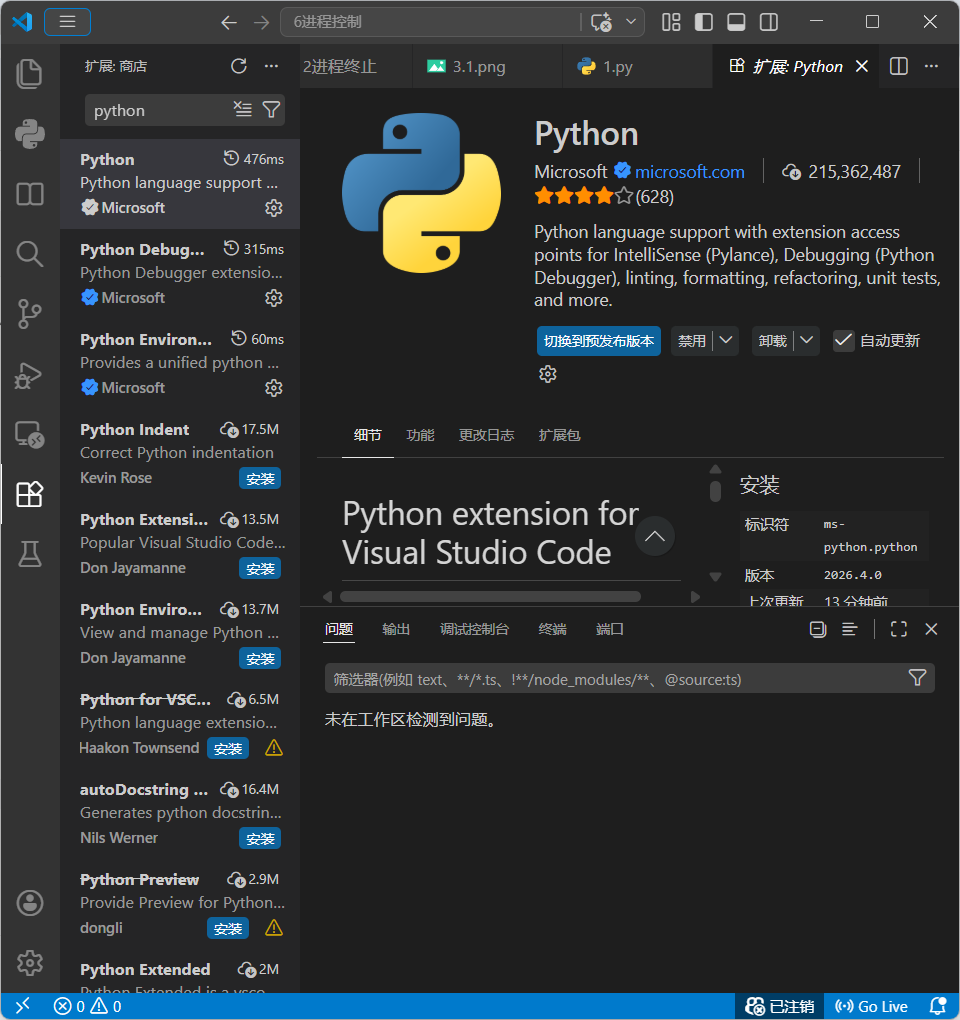The width and height of the screenshot is (960, 1020).
Task: Go forward in navigation history
Action: pyautogui.click(x=261, y=23)
